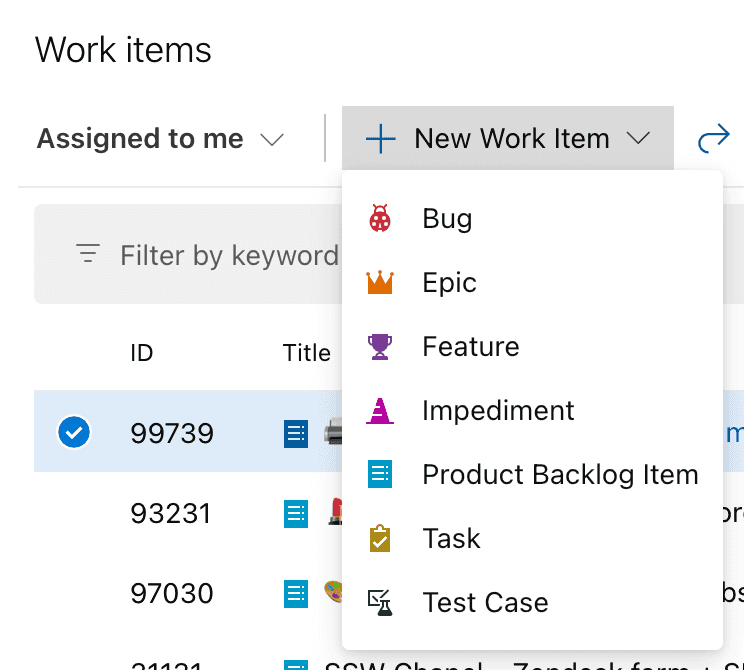Click the Test Case flask icon

tap(380, 602)
